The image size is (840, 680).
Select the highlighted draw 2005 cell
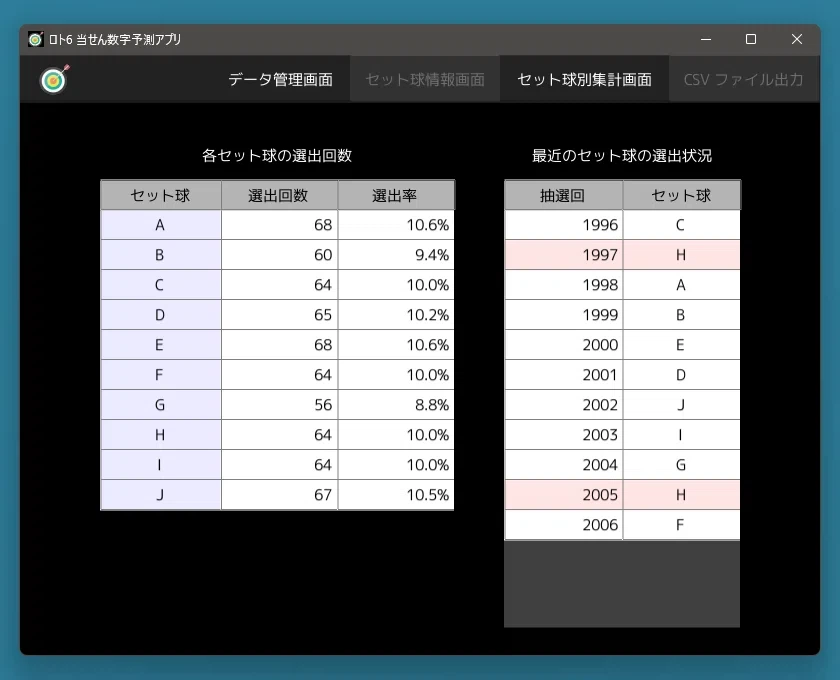point(564,495)
